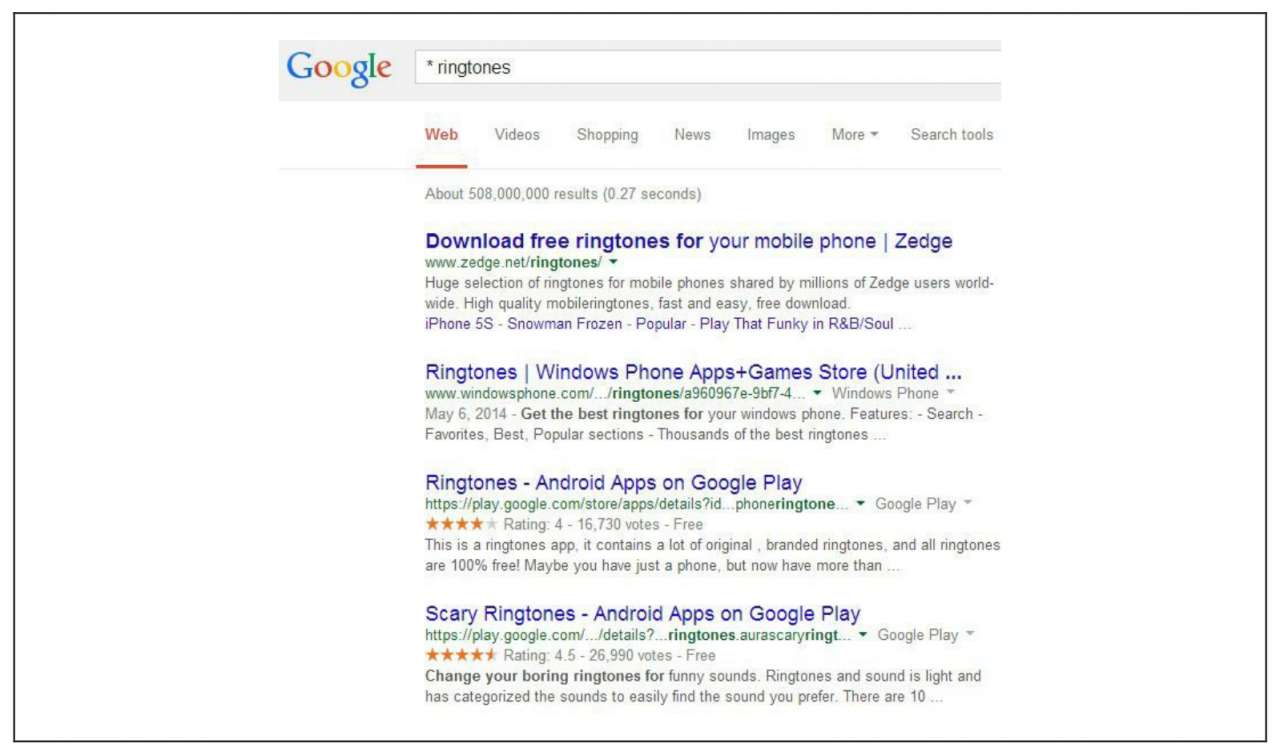Expand green arrow after phoneringtone URL

pos(860,504)
